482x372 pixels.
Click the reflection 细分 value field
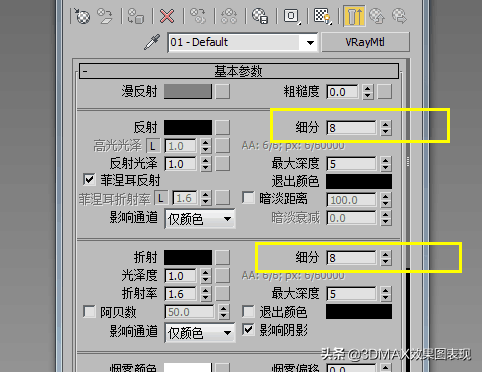tap(351, 128)
